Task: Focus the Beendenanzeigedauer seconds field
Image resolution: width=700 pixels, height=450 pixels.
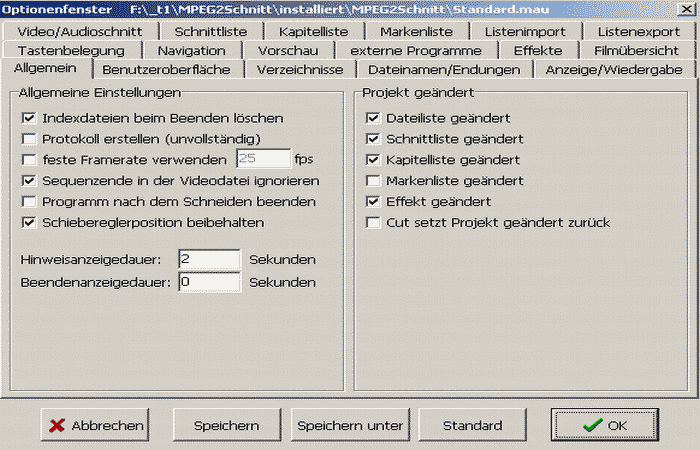Action: tap(209, 282)
